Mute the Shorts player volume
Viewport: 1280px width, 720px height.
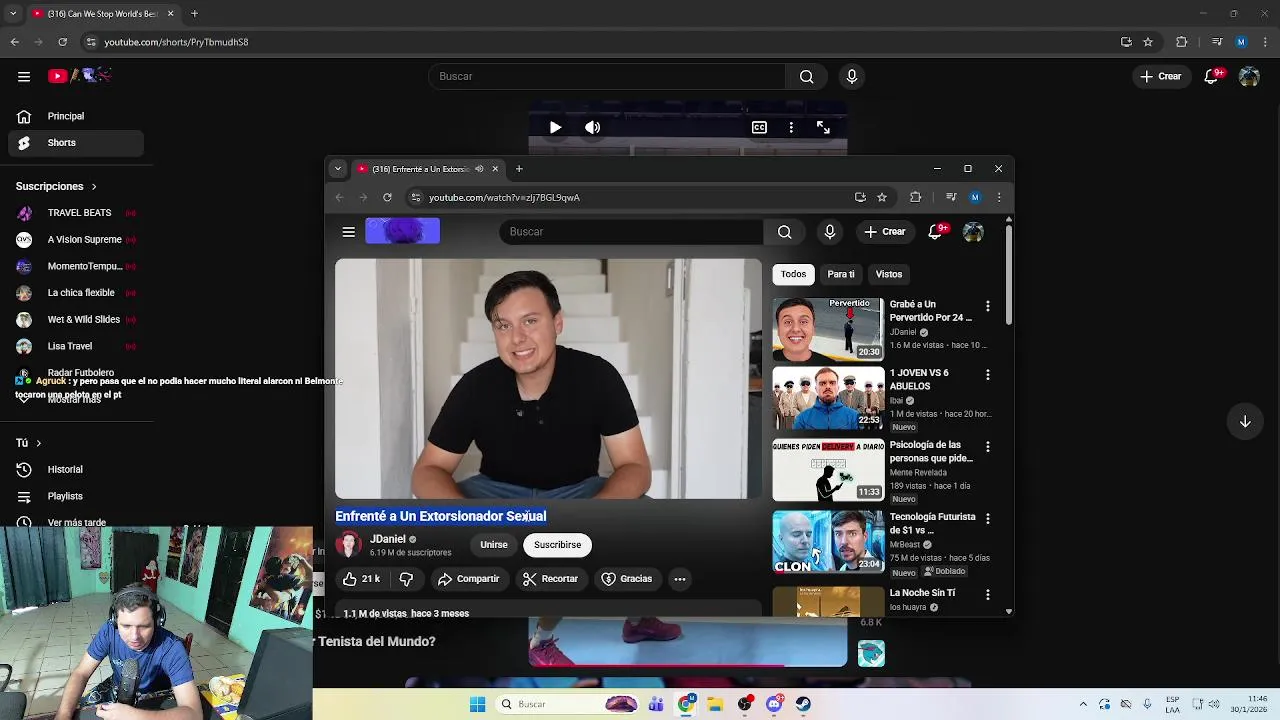pyautogui.click(x=593, y=127)
